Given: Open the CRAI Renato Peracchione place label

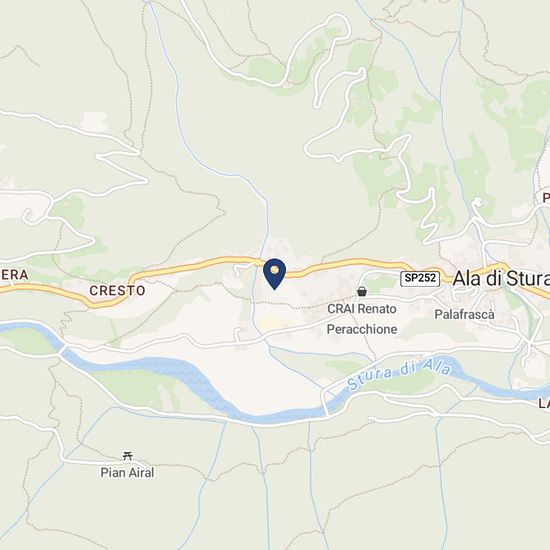Looking at the screenshot, I should click(362, 319).
